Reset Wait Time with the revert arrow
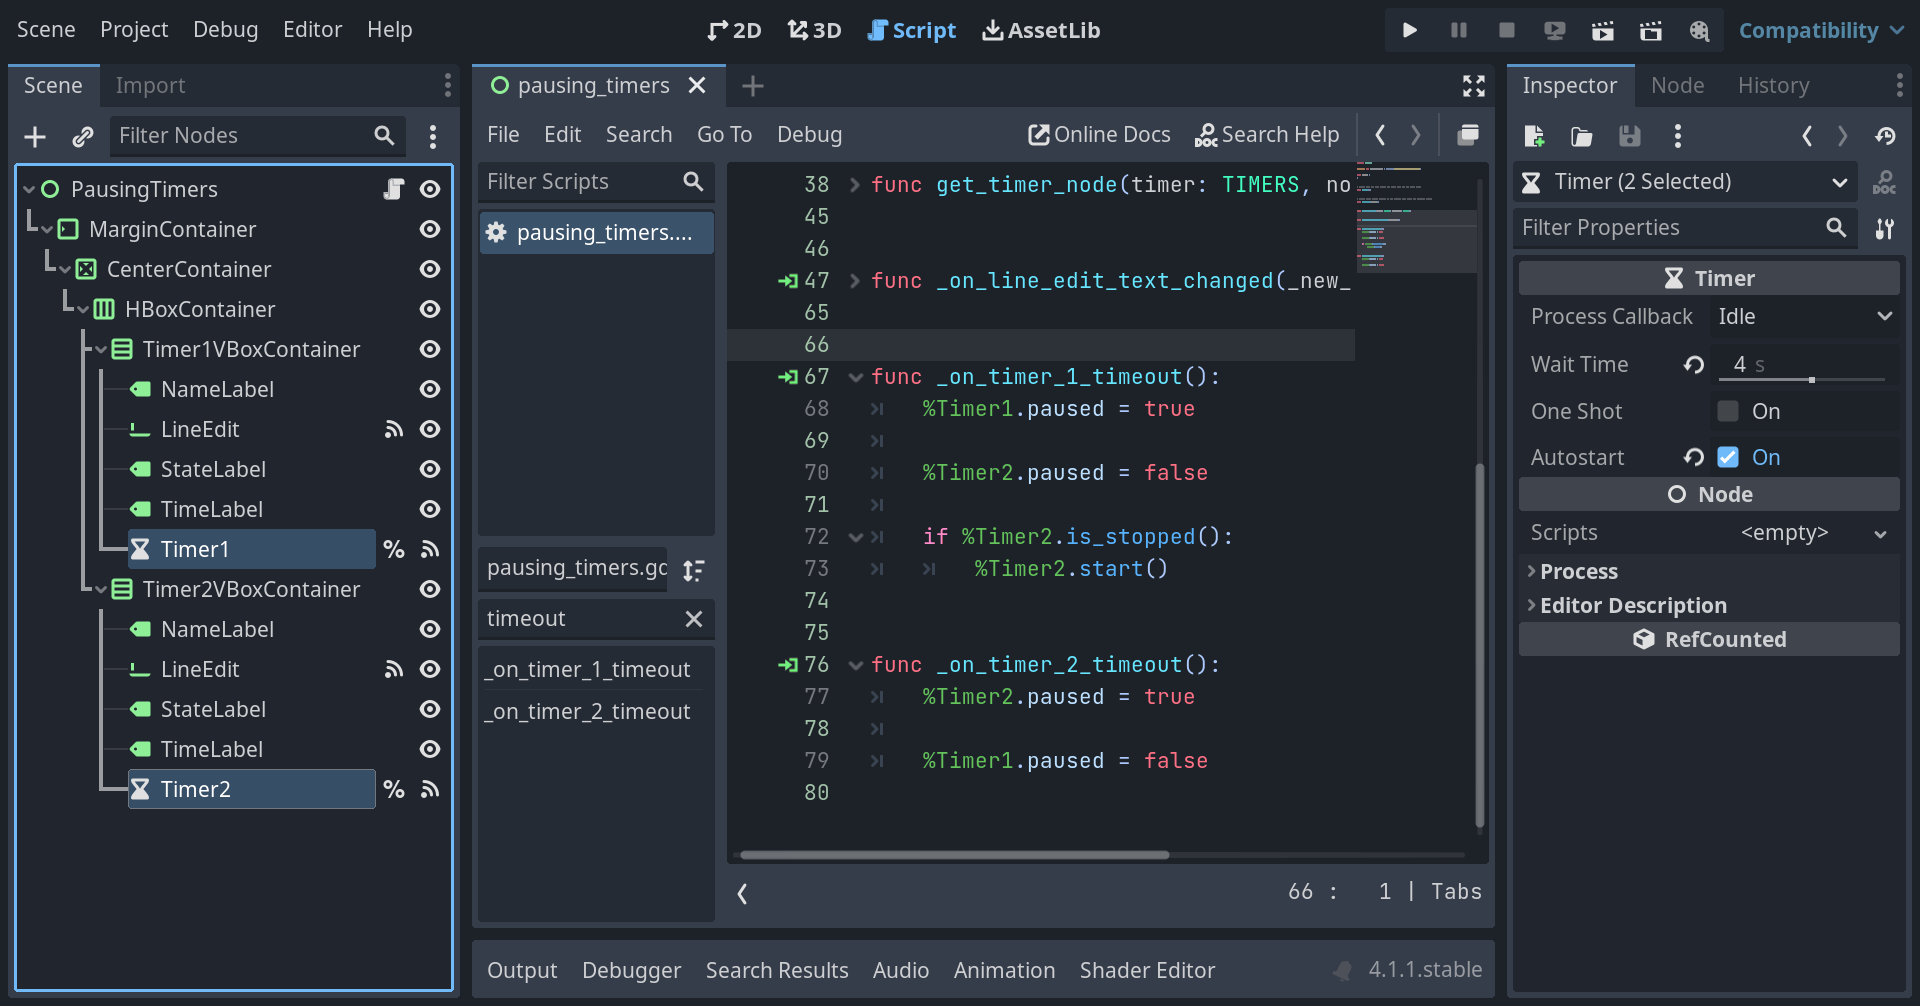This screenshot has width=1920, height=1006. pyautogui.click(x=1694, y=364)
